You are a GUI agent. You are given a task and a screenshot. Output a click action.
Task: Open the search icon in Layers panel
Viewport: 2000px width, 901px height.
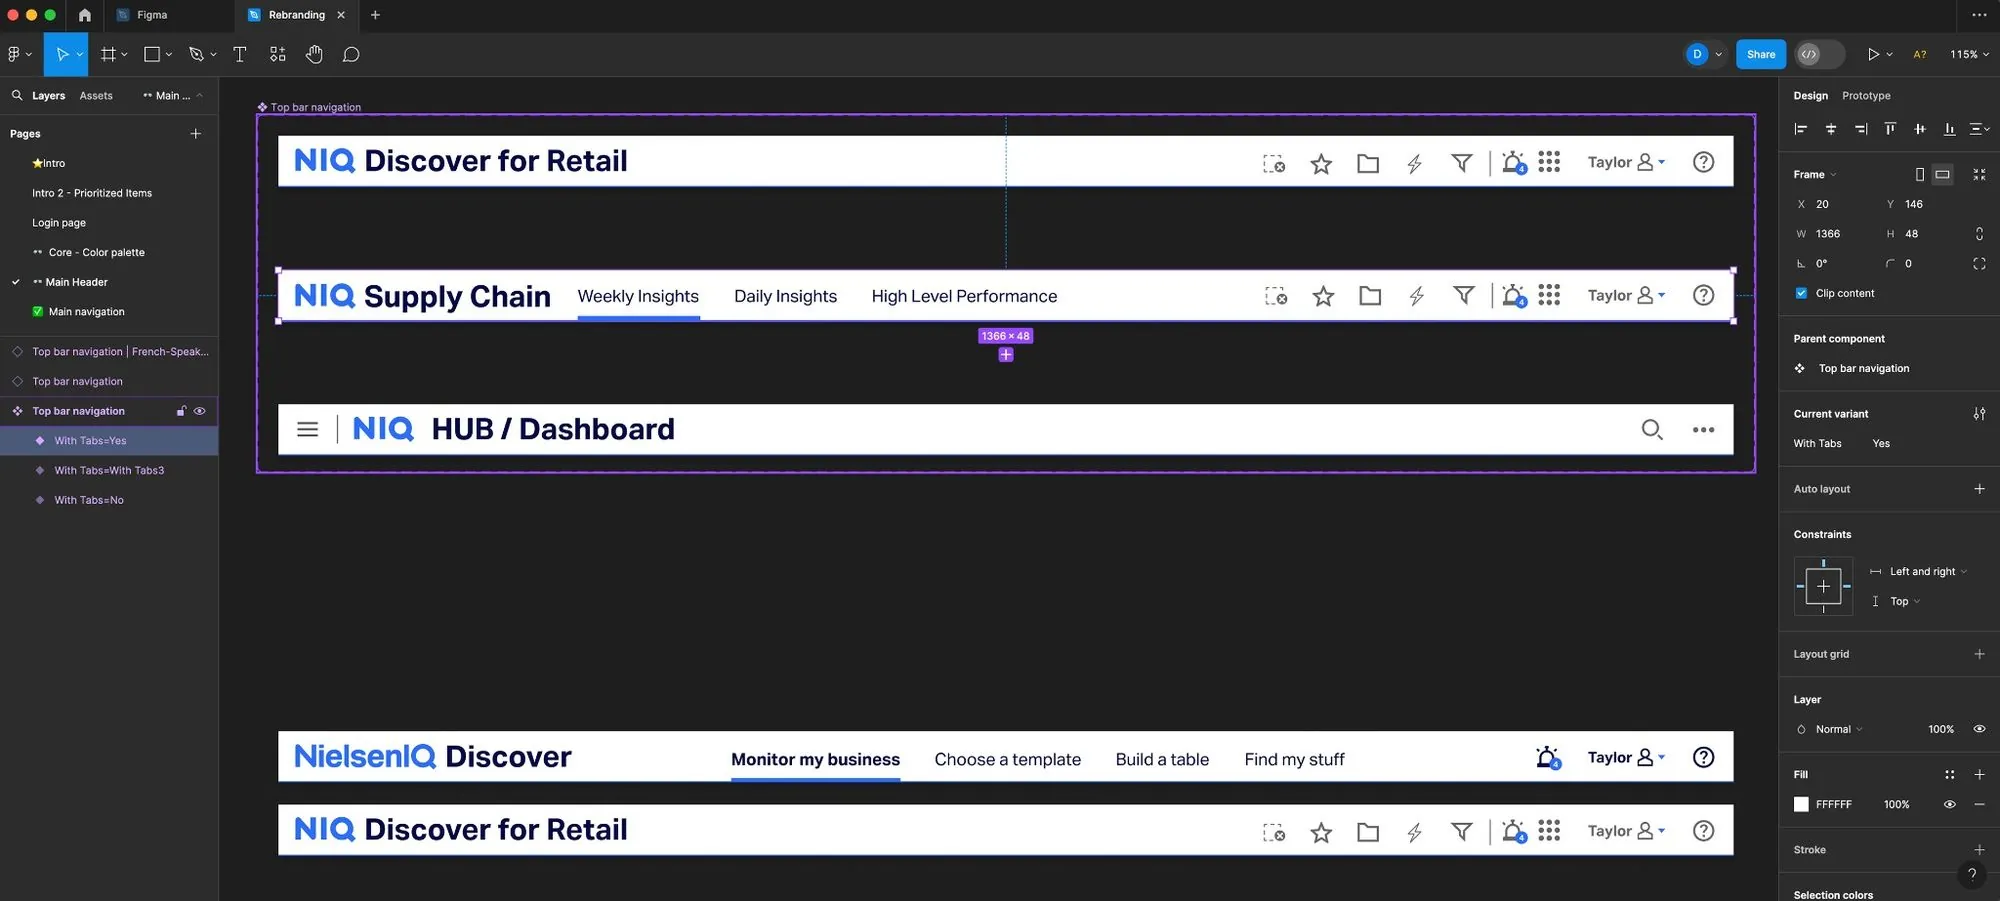tap(17, 95)
